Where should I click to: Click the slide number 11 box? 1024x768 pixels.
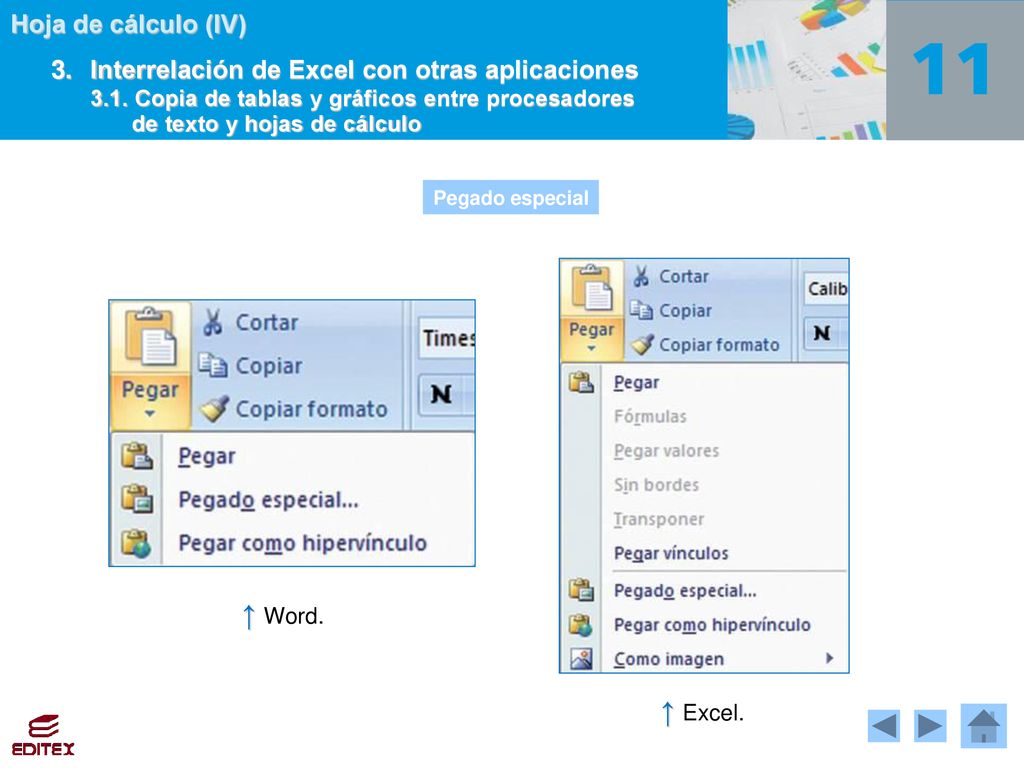coord(955,70)
